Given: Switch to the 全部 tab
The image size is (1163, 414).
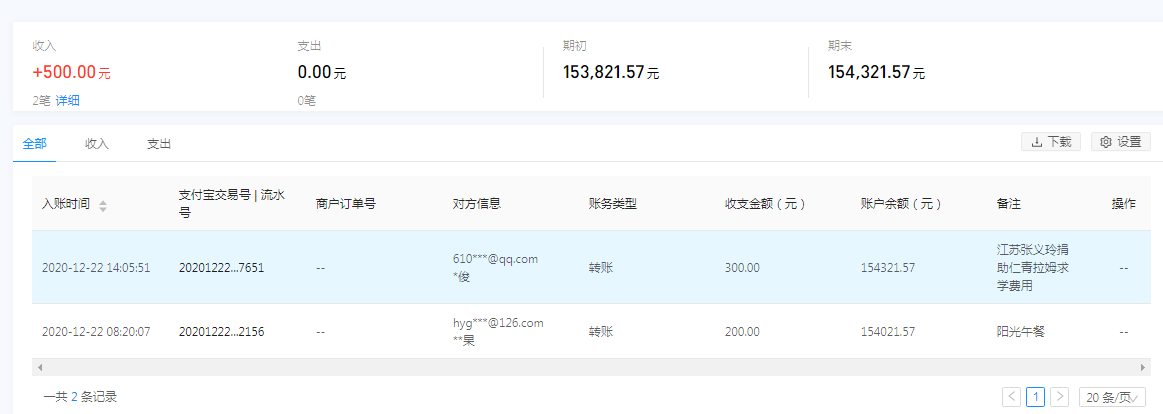Looking at the screenshot, I should [x=35, y=144].
